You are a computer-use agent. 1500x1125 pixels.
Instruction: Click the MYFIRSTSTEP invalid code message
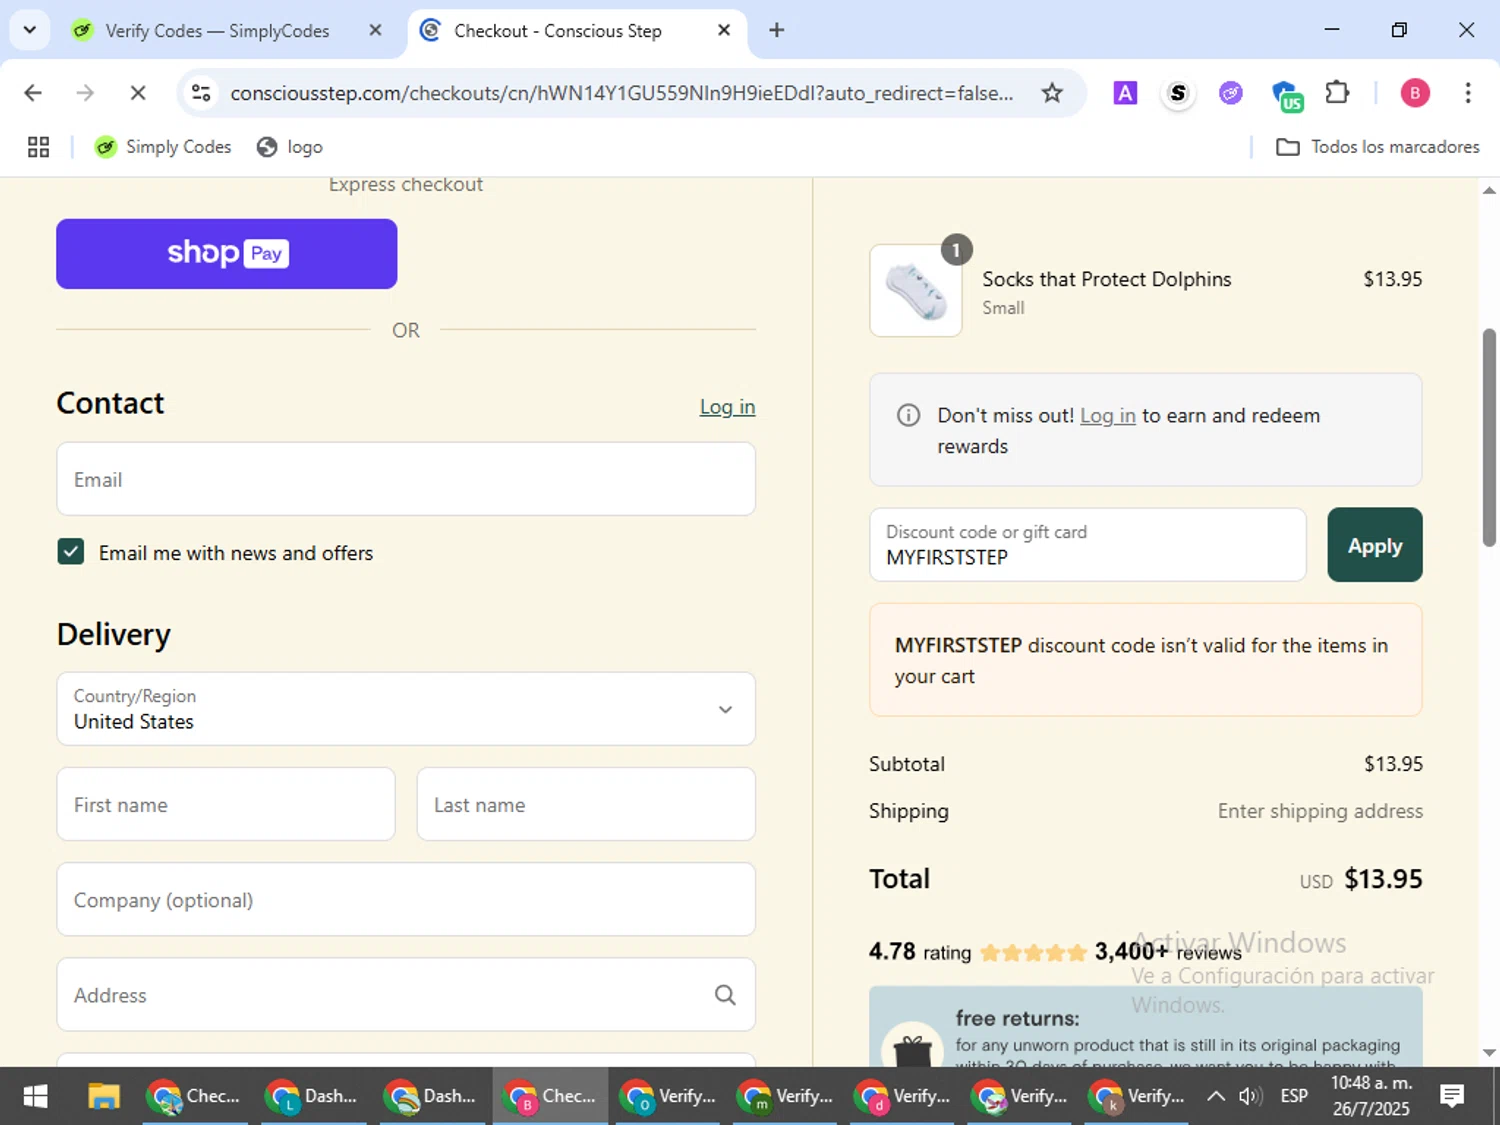(1146, 660)
